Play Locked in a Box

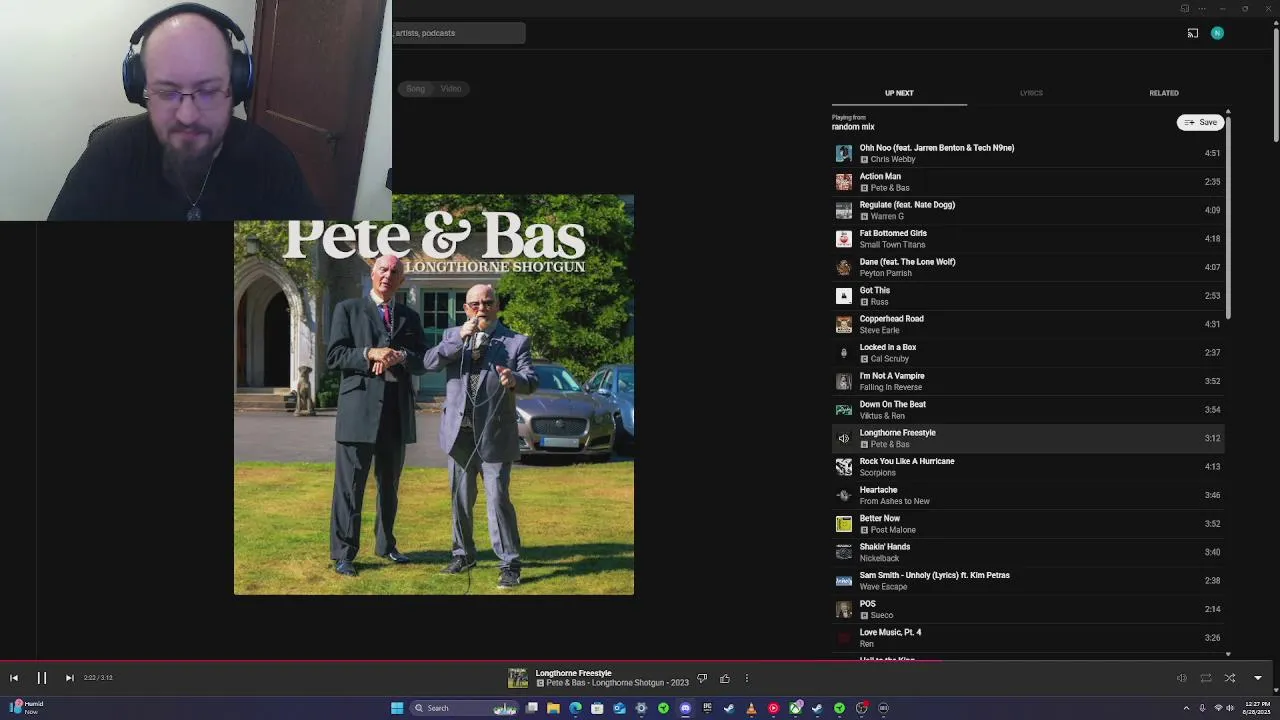(1028, 353)
